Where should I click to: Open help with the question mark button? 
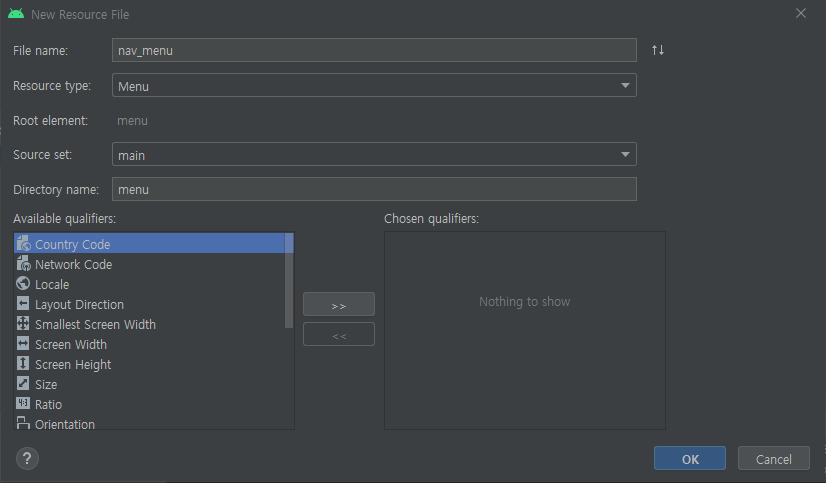click(x=27, y=458)
